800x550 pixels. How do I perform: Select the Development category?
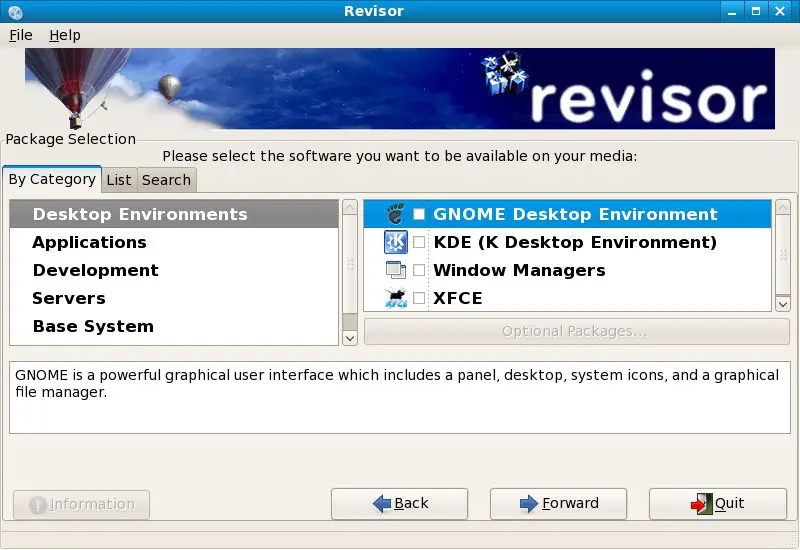tap(174, 270)
